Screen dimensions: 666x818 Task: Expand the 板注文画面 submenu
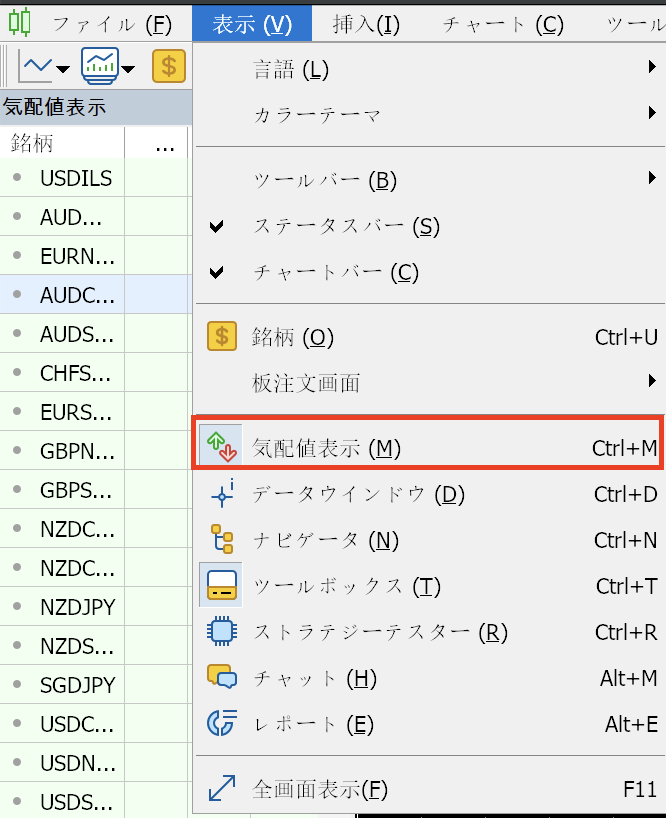click(x=306, y=382)
